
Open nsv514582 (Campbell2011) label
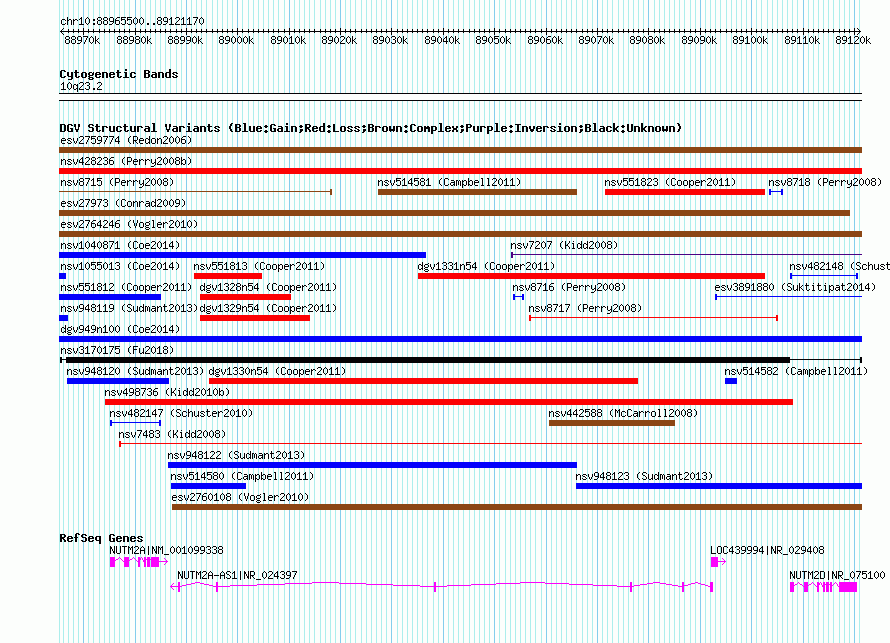[x=796, y=371]
